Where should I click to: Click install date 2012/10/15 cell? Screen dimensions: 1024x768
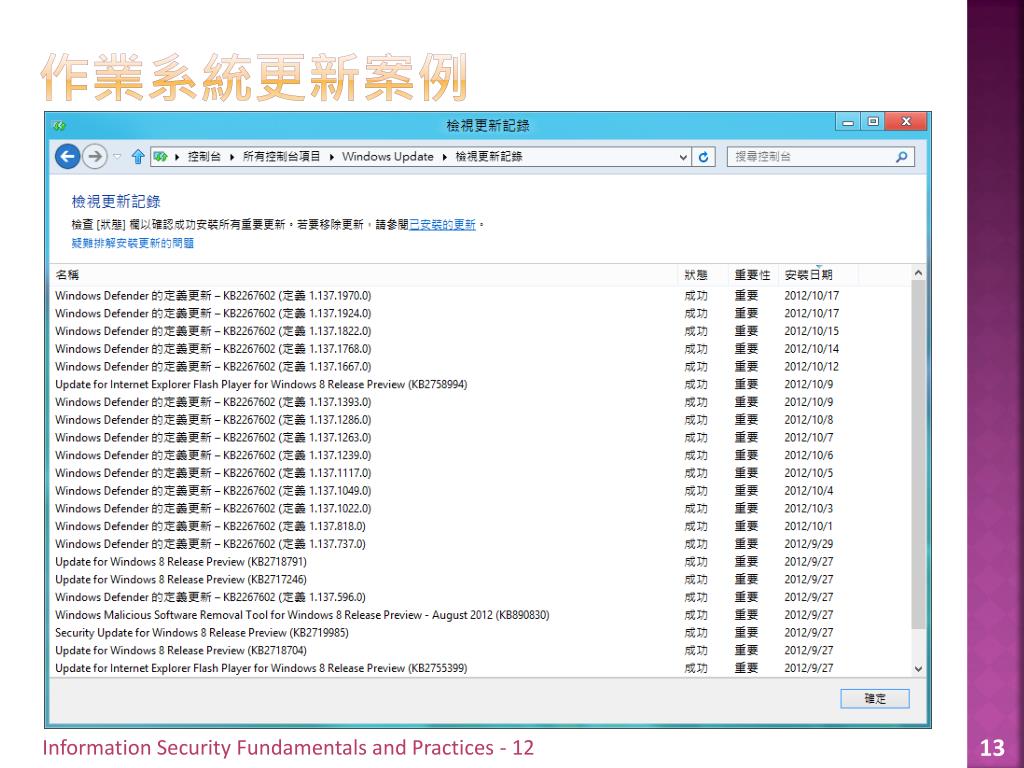pyautogui.click(x=811, y=331)
